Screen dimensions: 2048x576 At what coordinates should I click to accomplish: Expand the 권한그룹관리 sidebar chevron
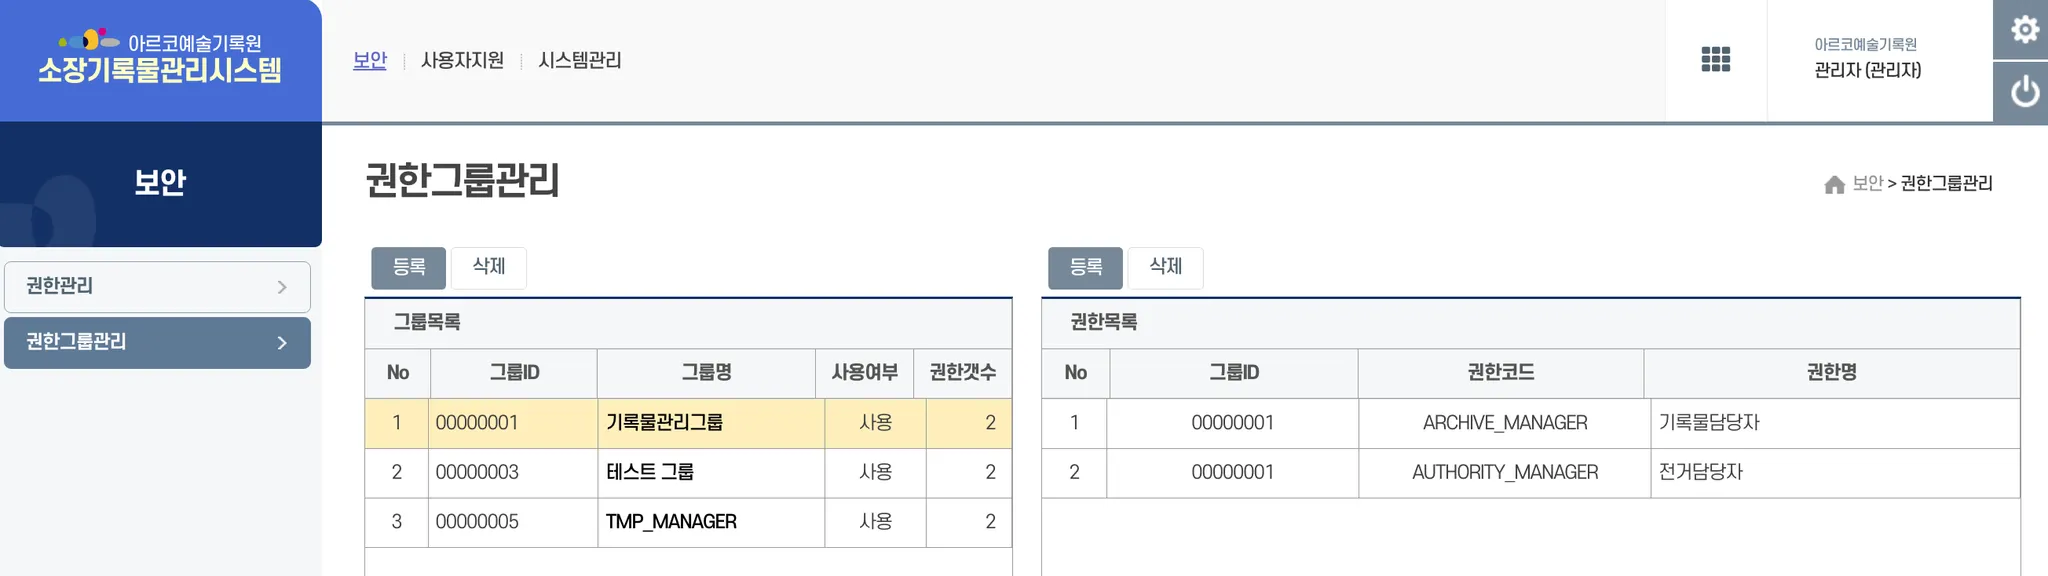pos(282,343)
